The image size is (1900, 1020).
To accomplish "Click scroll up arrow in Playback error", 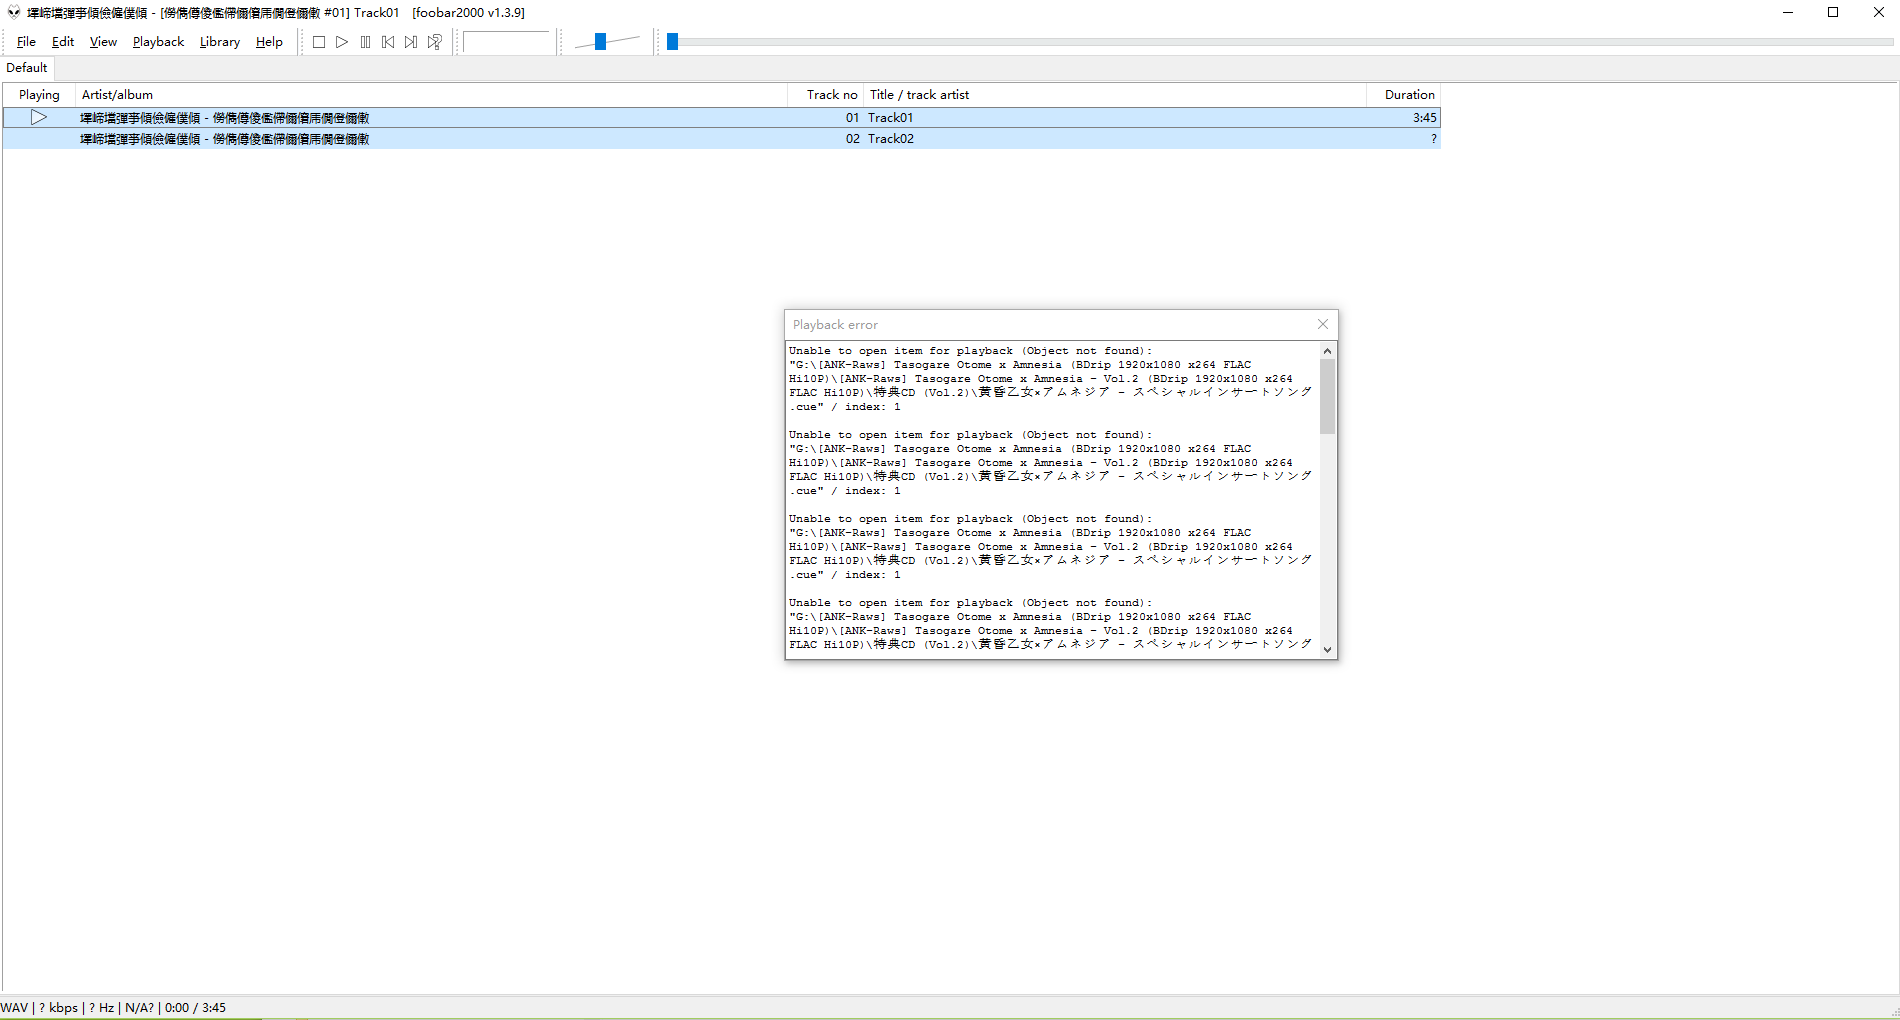I will [1328, 351].
